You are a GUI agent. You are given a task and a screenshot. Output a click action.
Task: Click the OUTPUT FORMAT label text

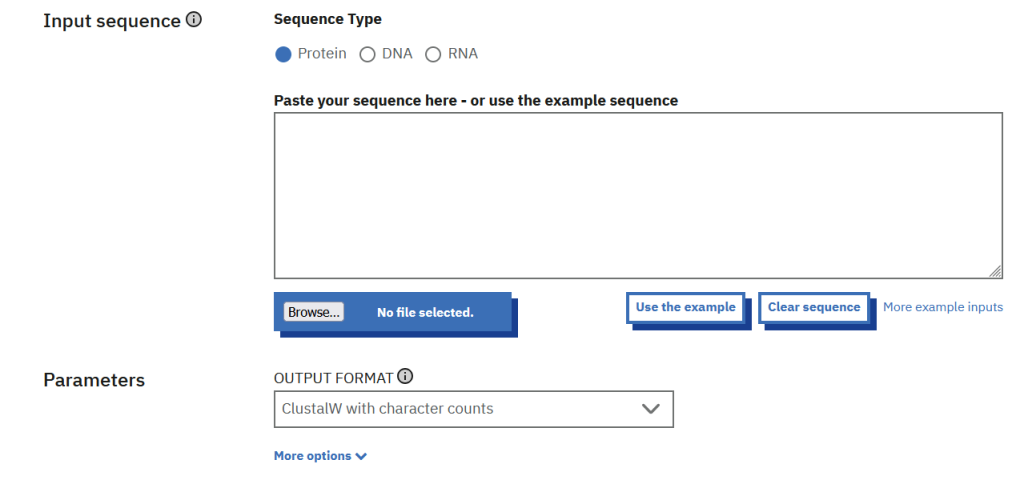333,378
